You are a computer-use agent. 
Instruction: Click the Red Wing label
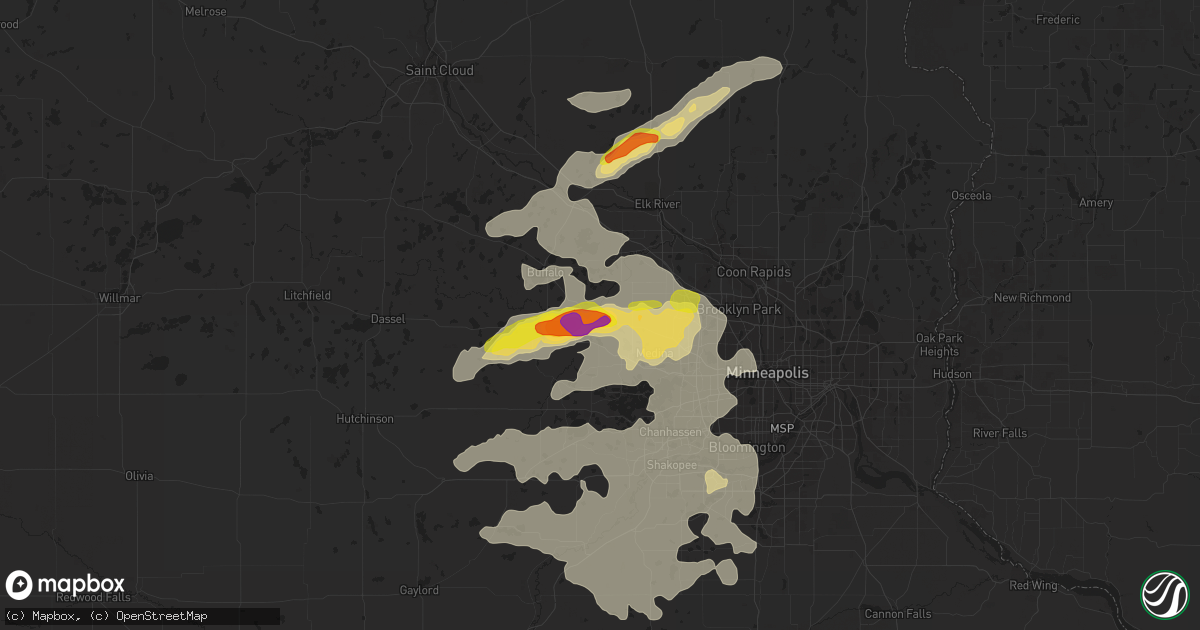1032,585
